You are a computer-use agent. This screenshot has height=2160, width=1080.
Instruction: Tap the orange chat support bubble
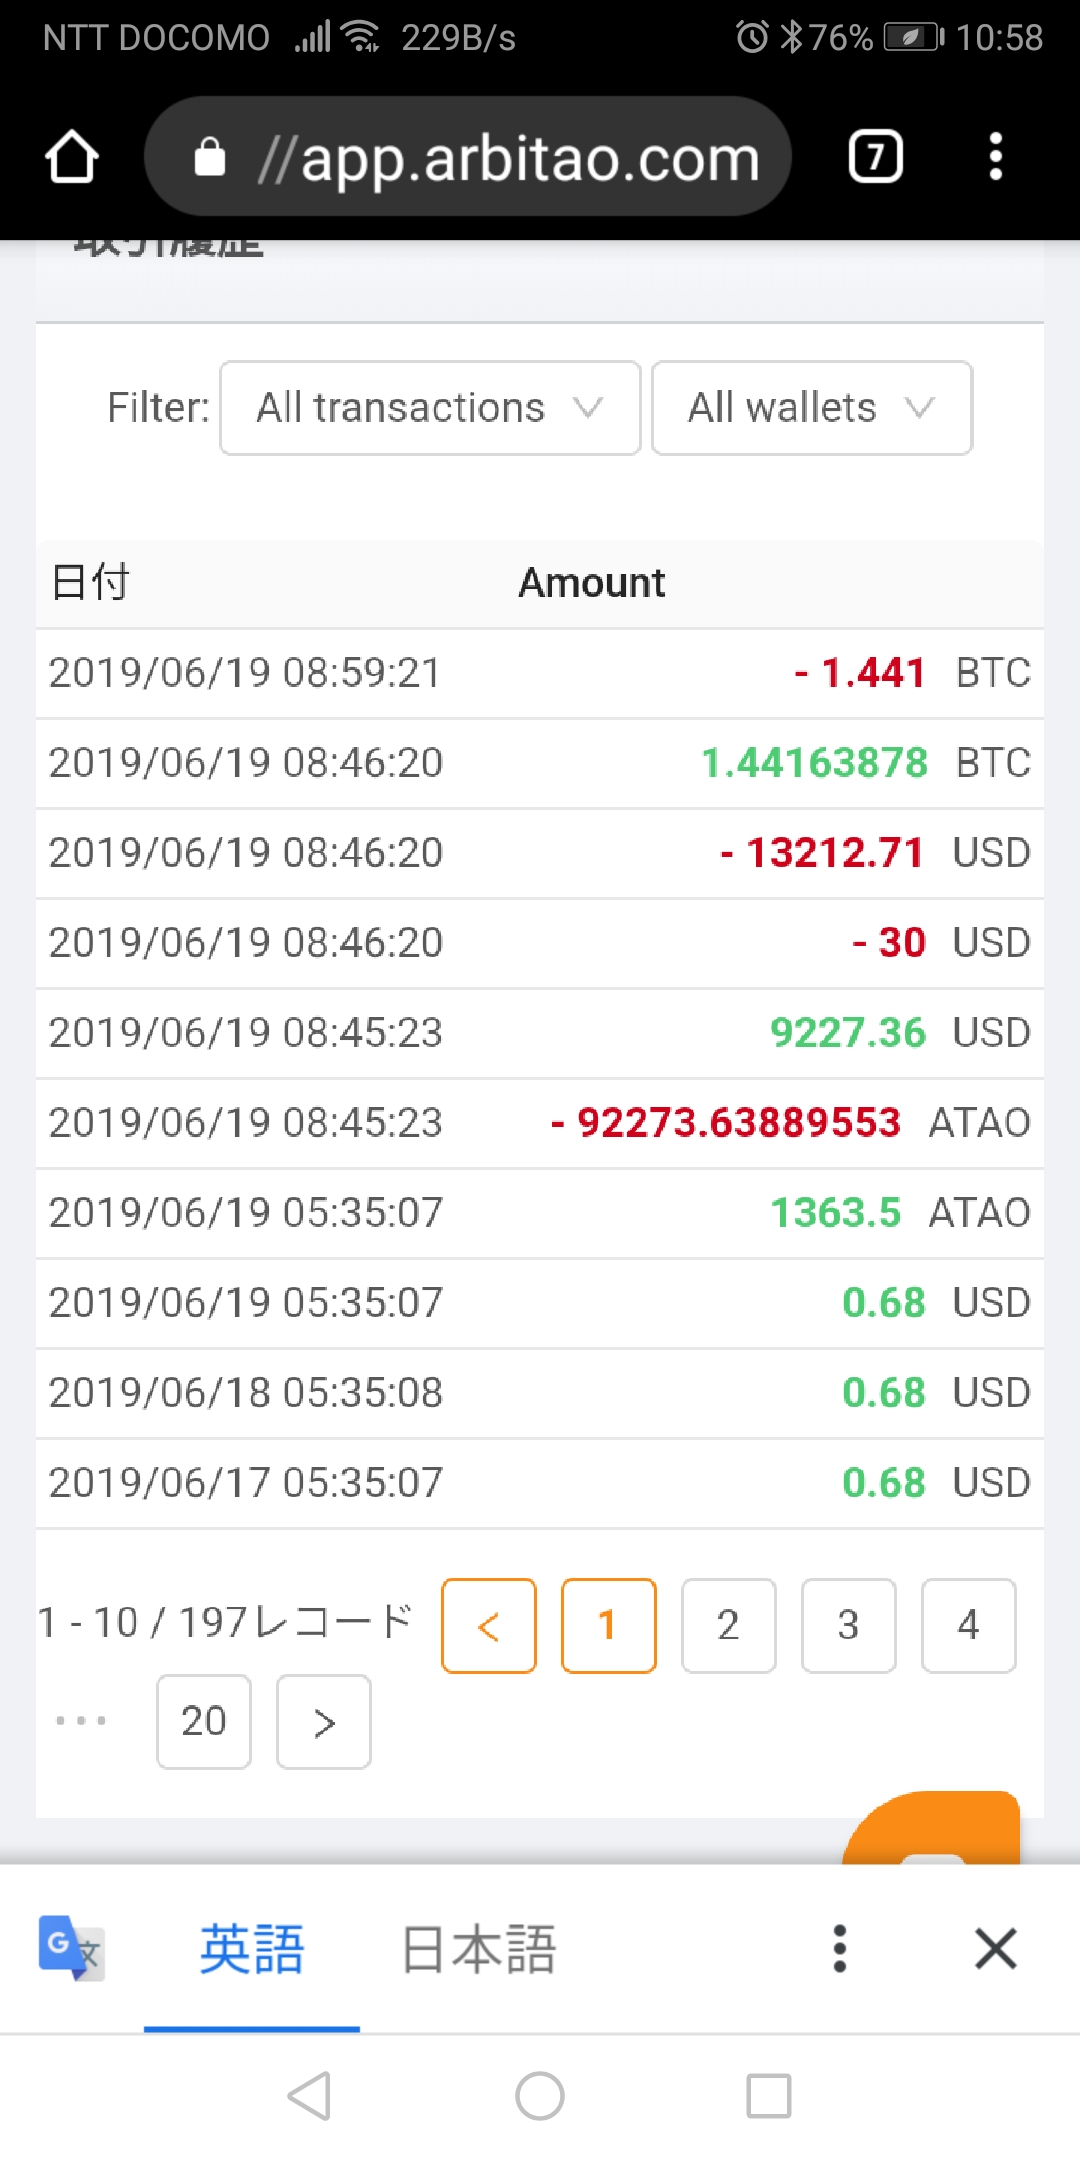[x=932, y=1828]
